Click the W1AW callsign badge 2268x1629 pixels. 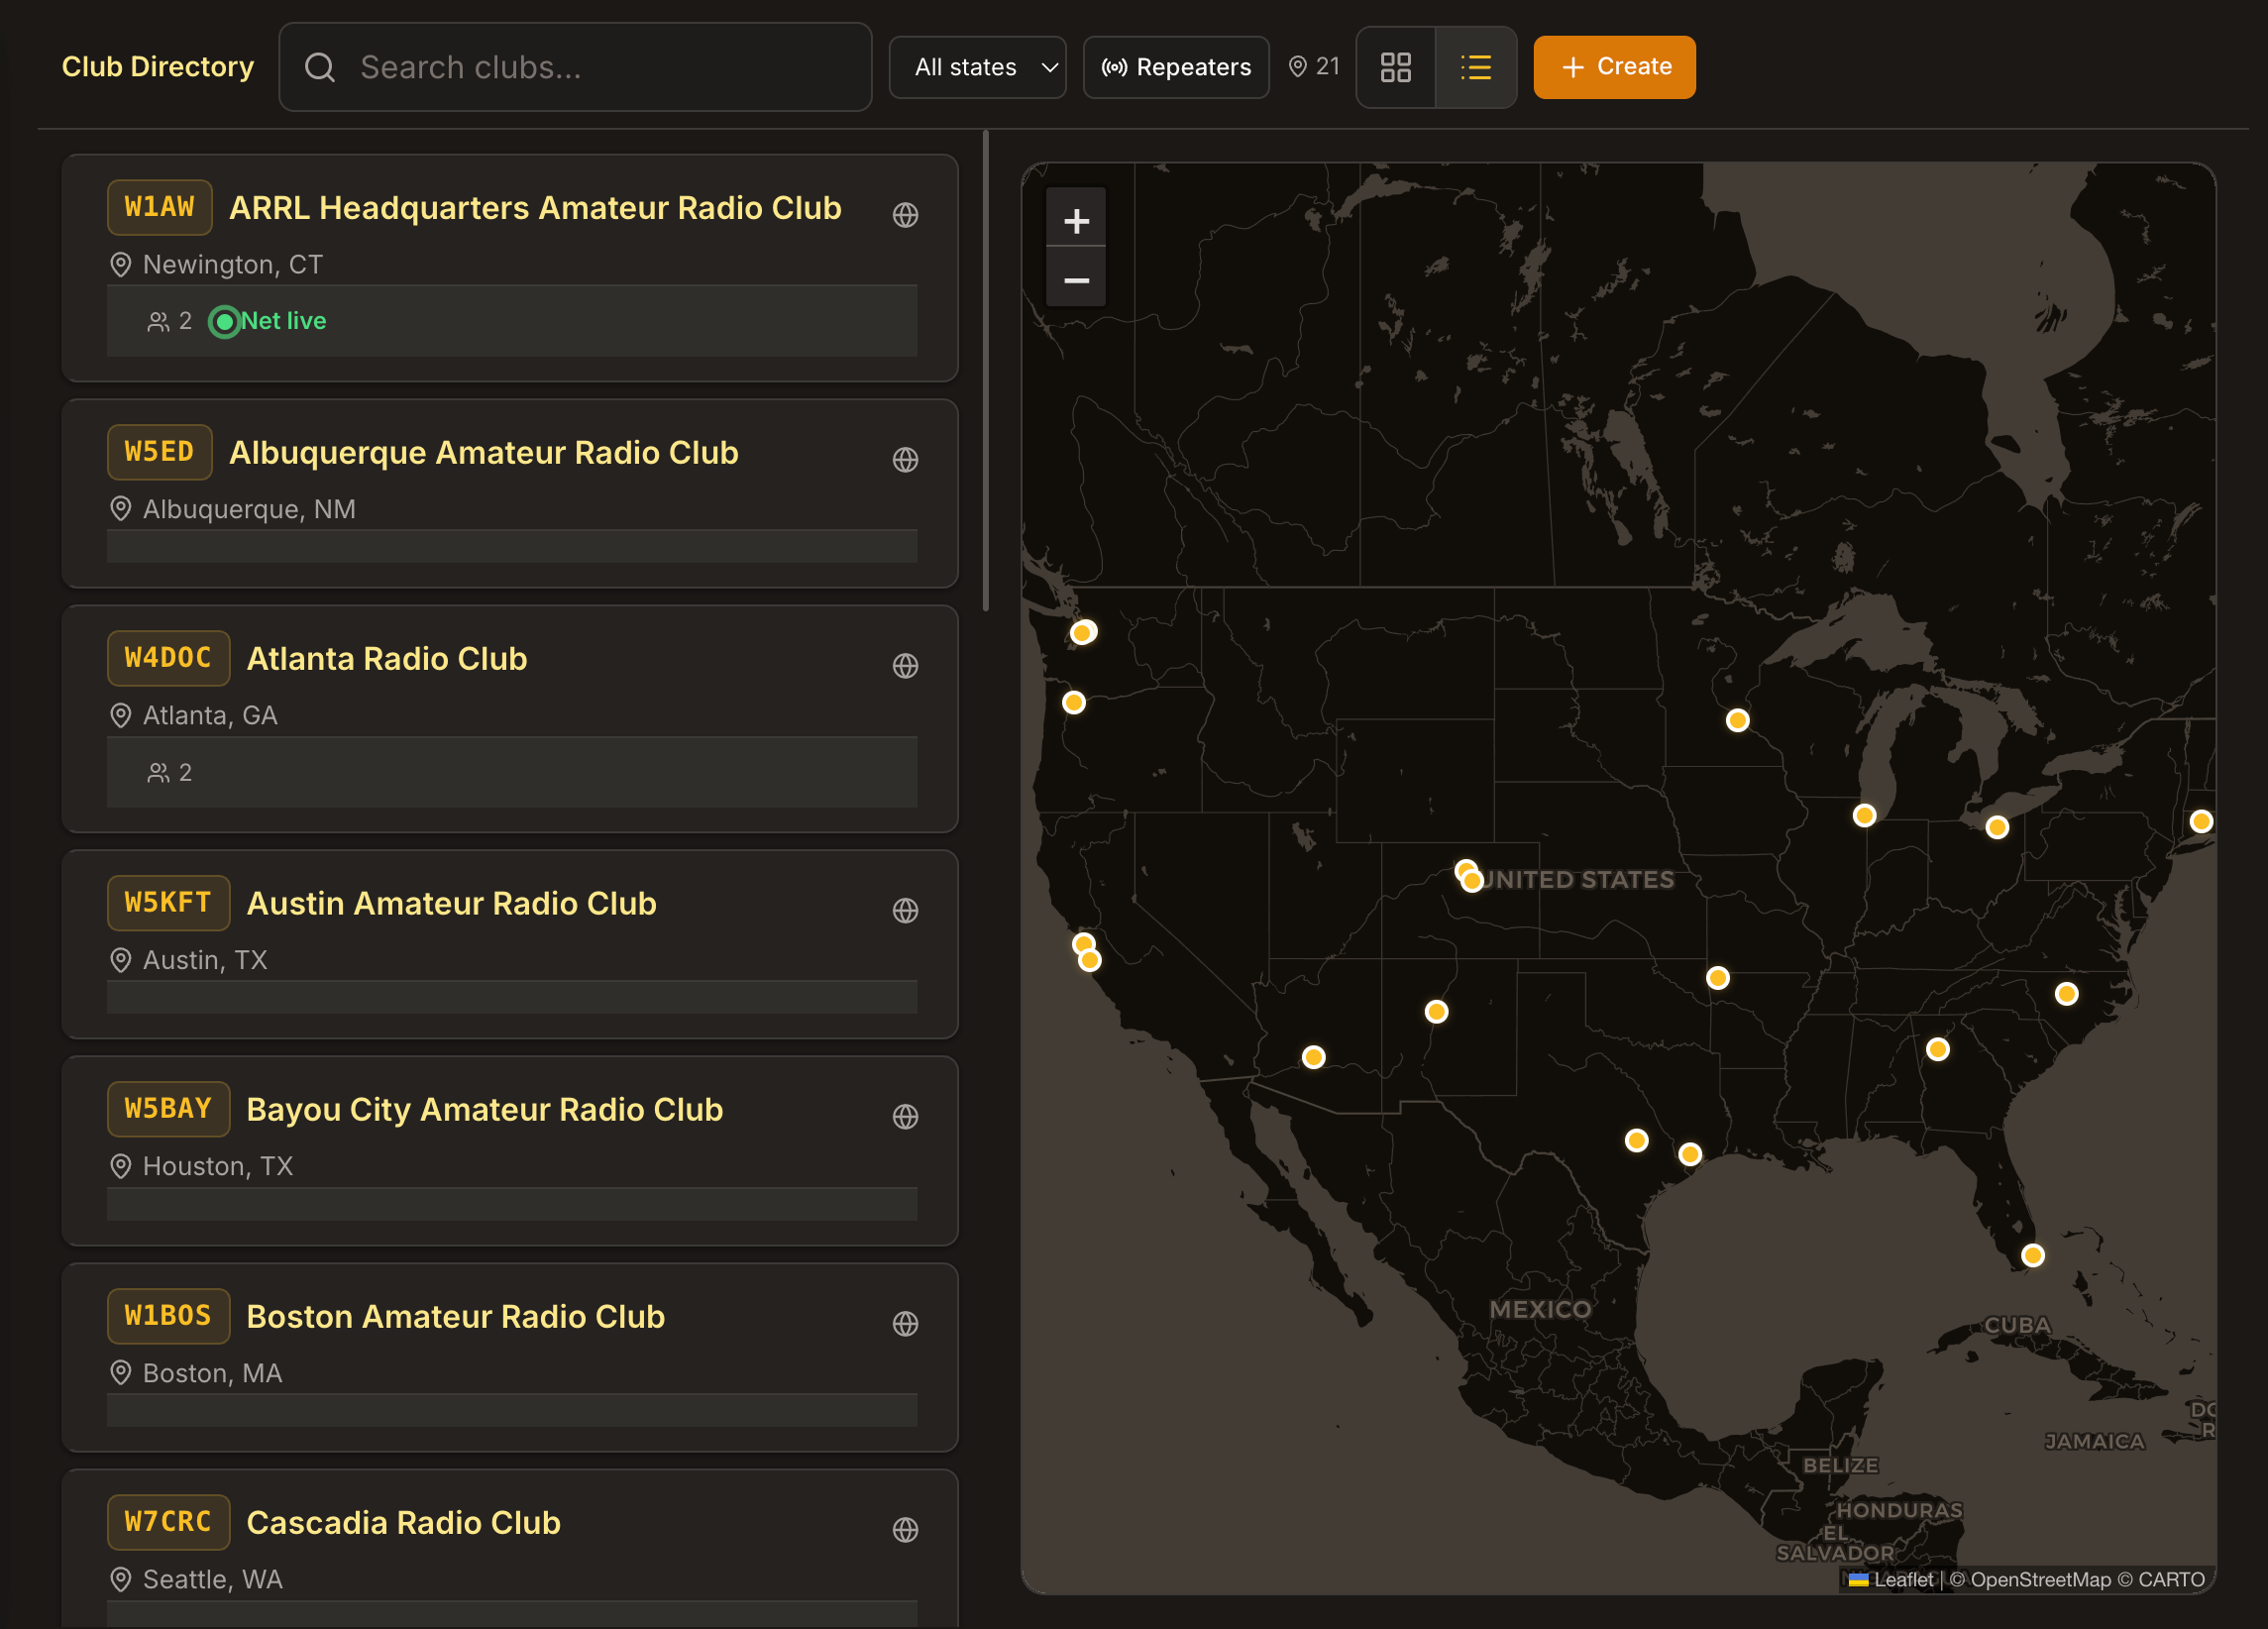[160, 207]
